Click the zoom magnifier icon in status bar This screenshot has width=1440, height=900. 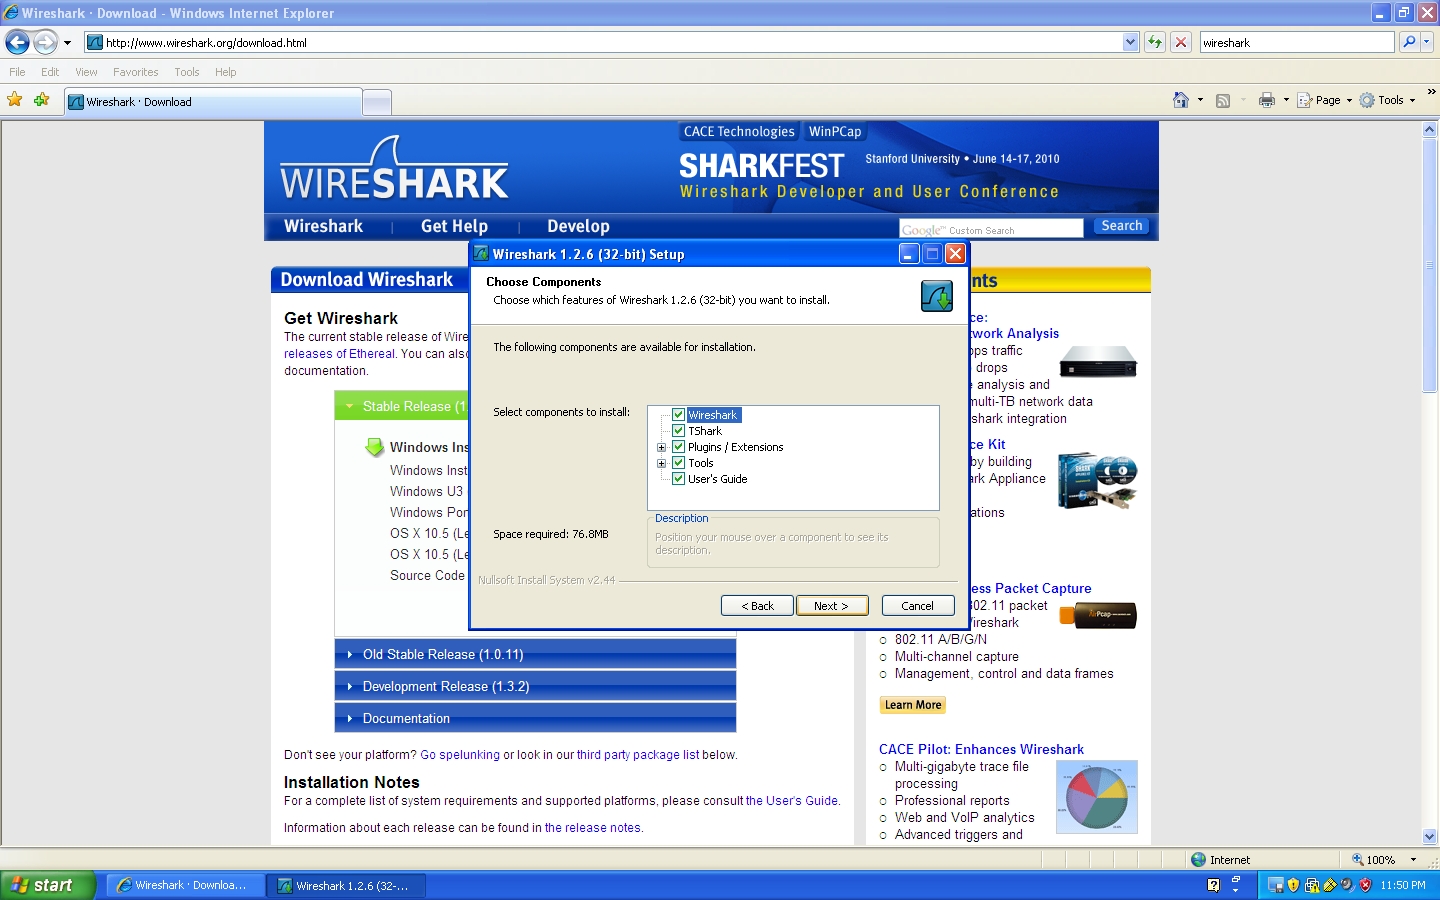(x=1358, y=859)
